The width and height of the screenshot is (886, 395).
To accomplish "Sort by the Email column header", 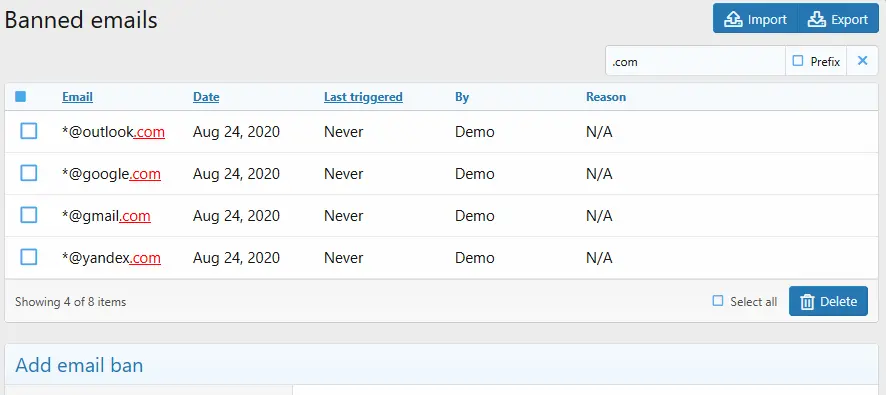I will [x=77, y=97].
